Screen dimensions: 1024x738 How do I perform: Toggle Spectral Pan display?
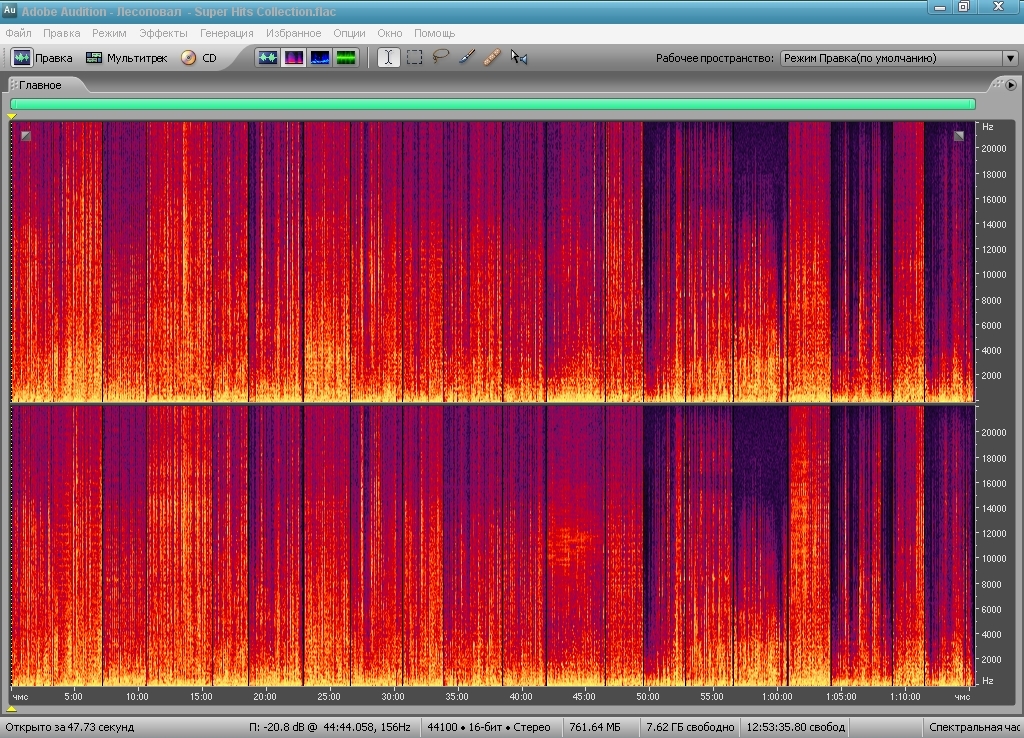point(319,57)
